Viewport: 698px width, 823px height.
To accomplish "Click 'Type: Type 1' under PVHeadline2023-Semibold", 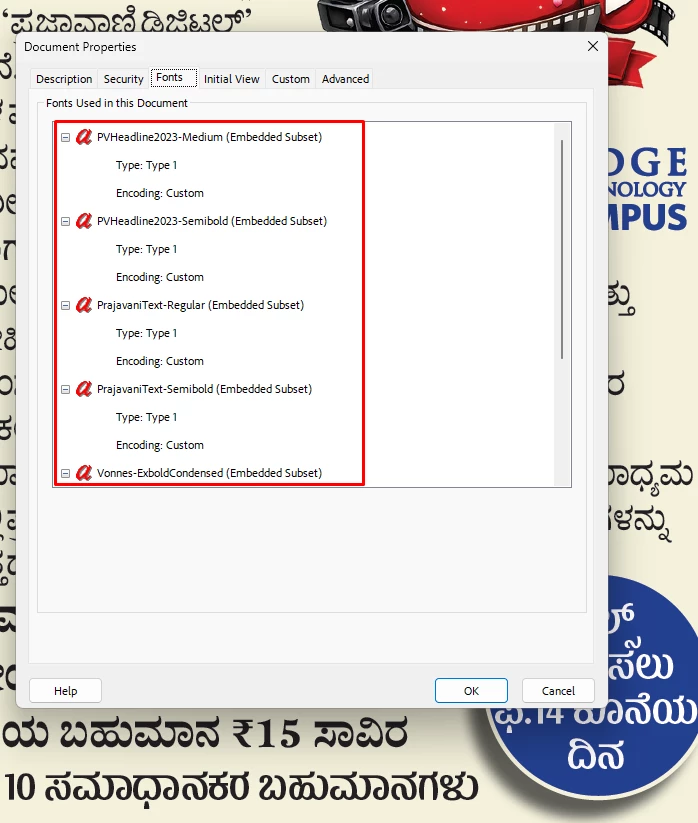I will [x=146, y=249].
